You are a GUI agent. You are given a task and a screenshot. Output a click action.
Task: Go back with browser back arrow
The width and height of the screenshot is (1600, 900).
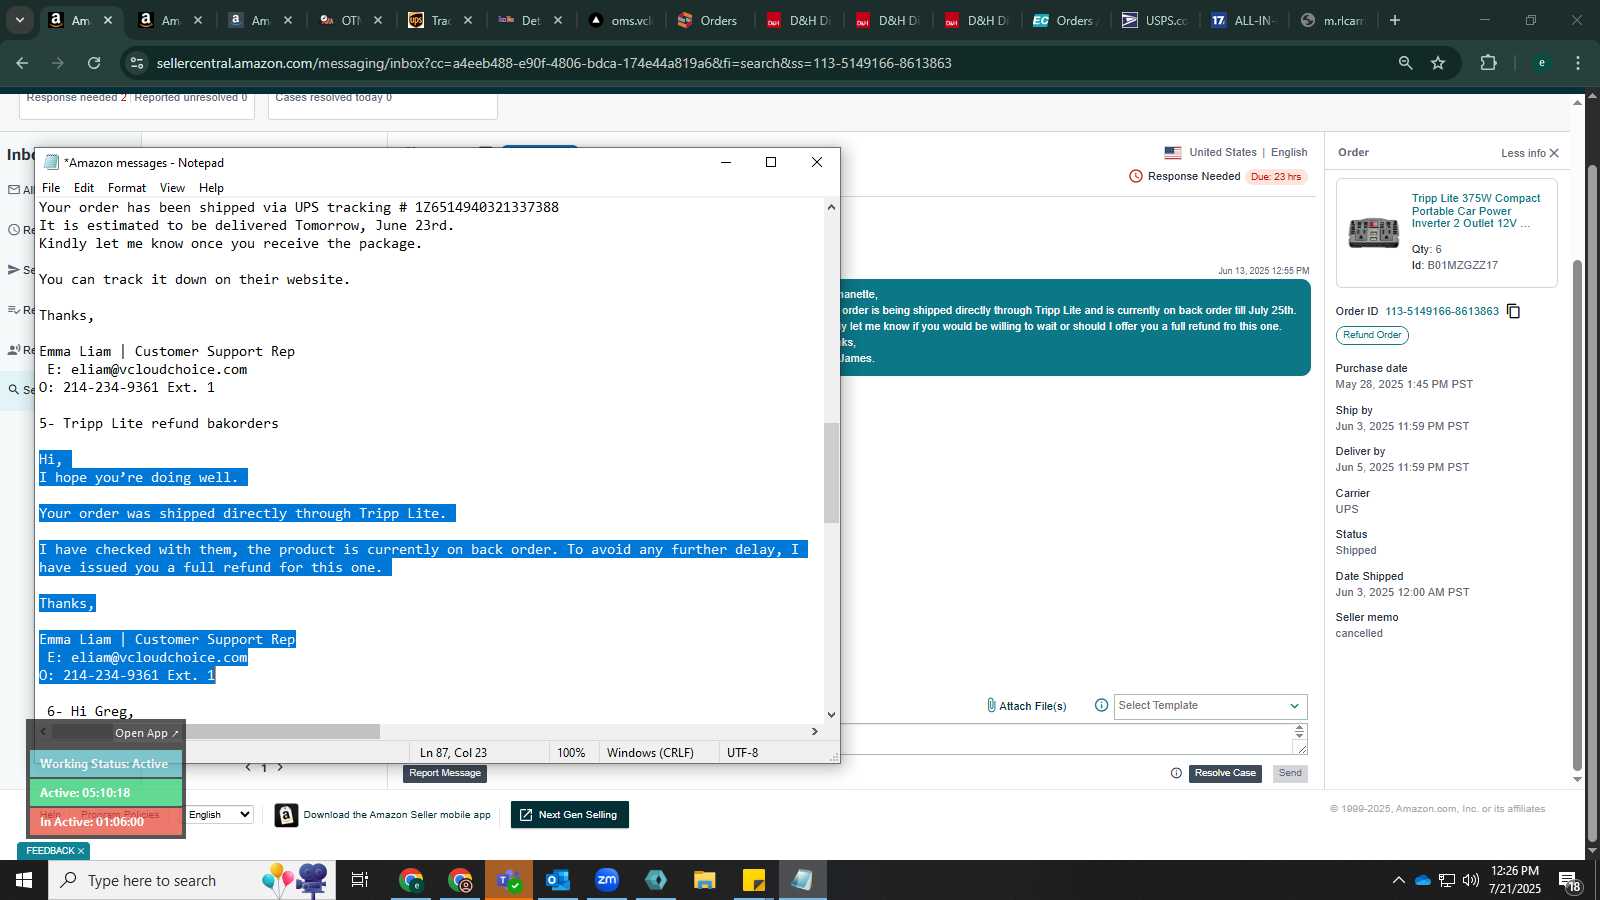(x=22, y=63)
